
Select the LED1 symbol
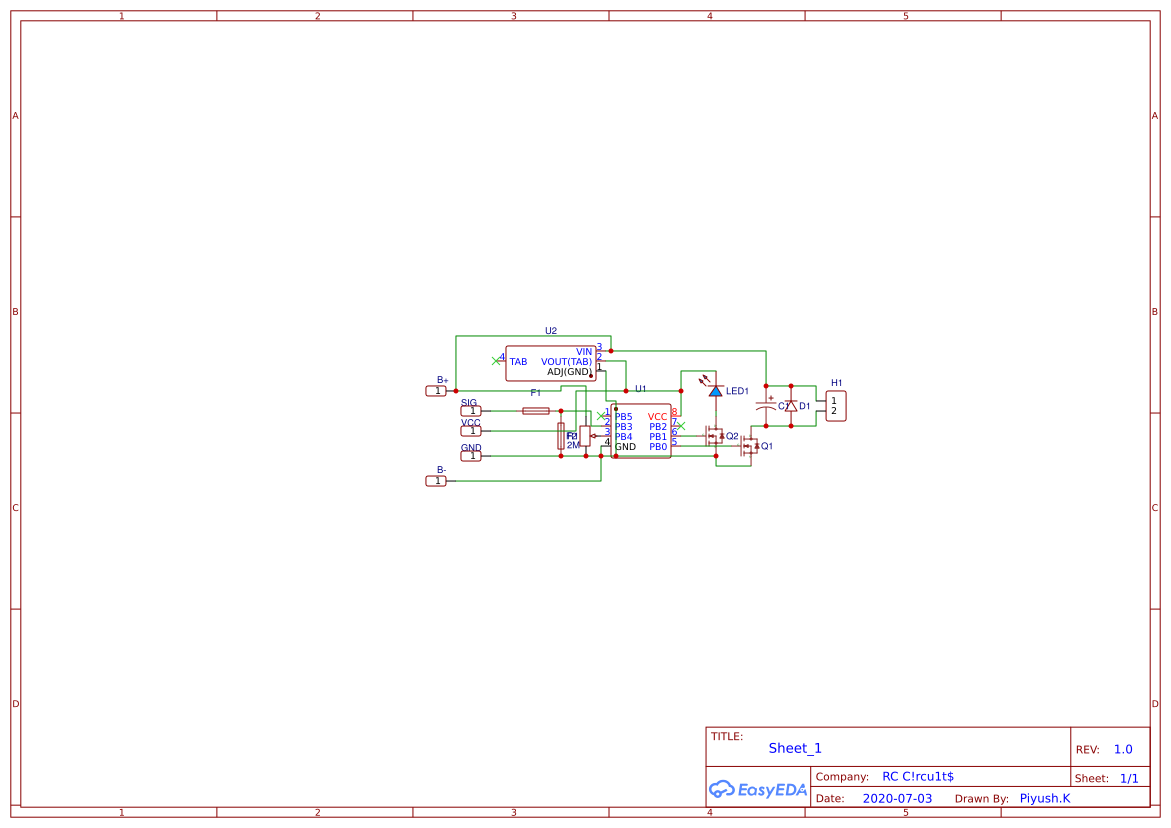point(716,391)
